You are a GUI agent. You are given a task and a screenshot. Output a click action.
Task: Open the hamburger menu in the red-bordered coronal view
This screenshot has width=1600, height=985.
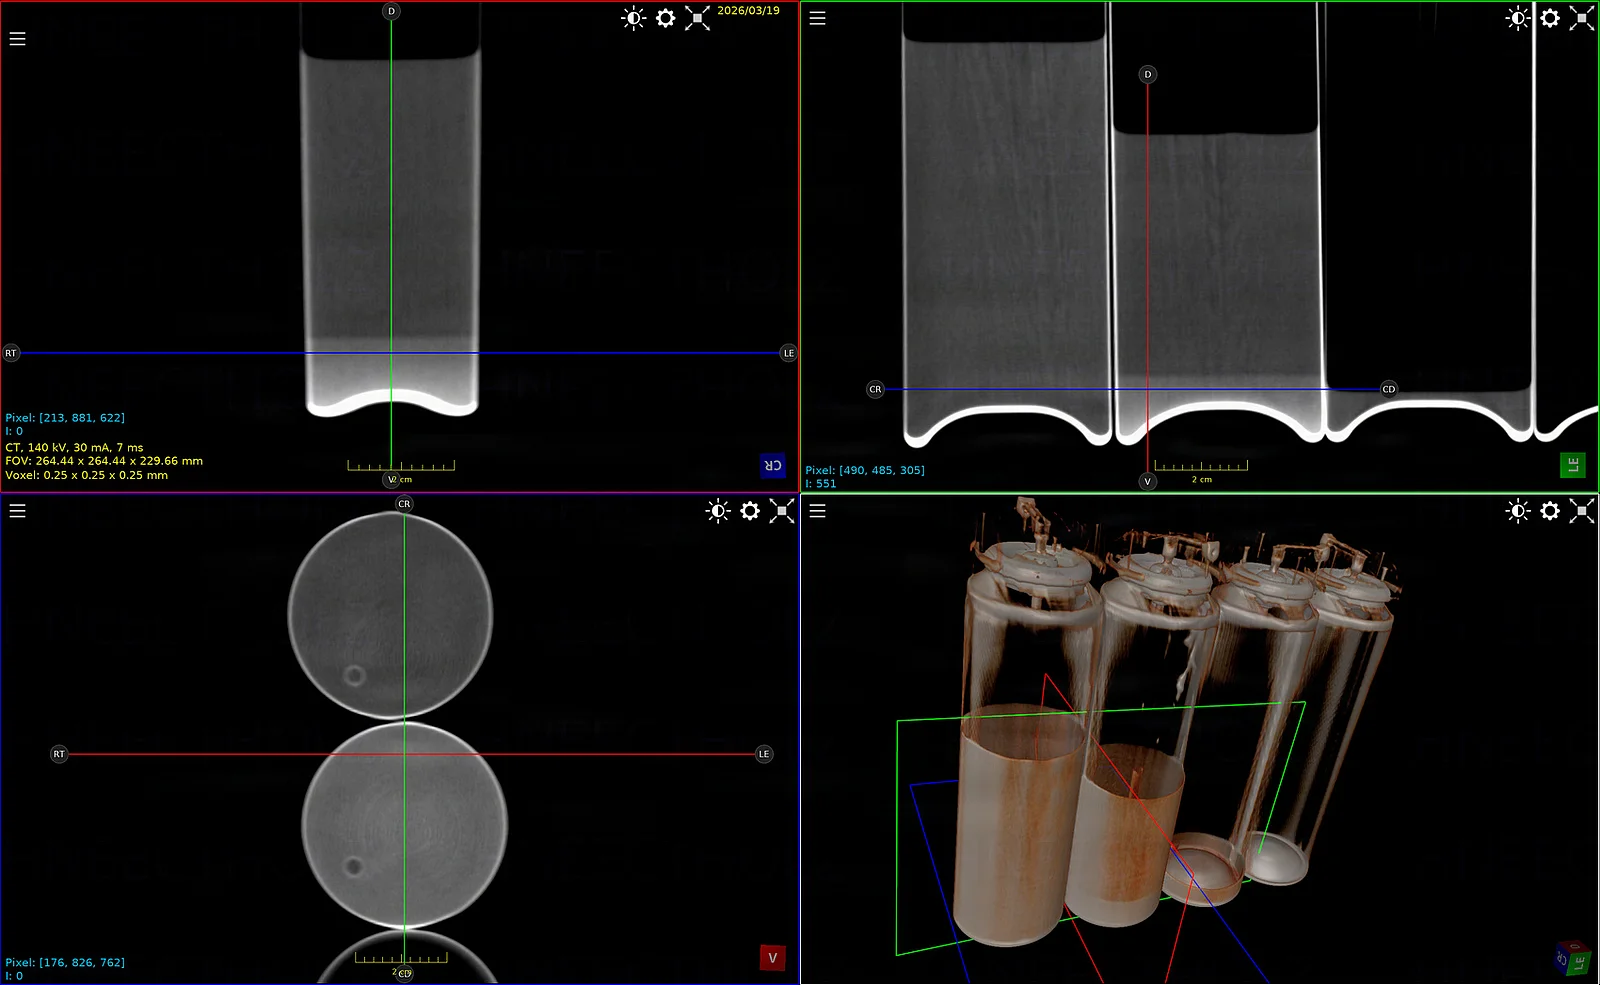pyautogui.click(x=17, y=39)
